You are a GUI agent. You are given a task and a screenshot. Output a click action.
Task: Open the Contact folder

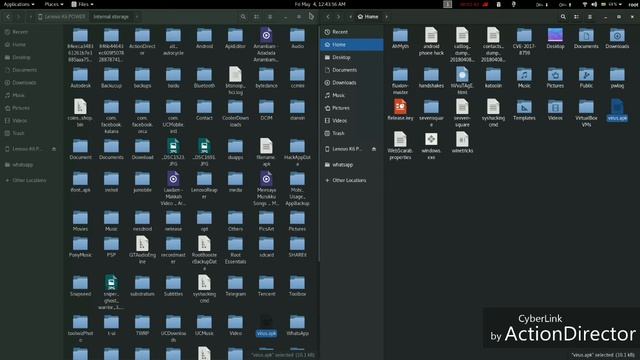coord(204,110)
